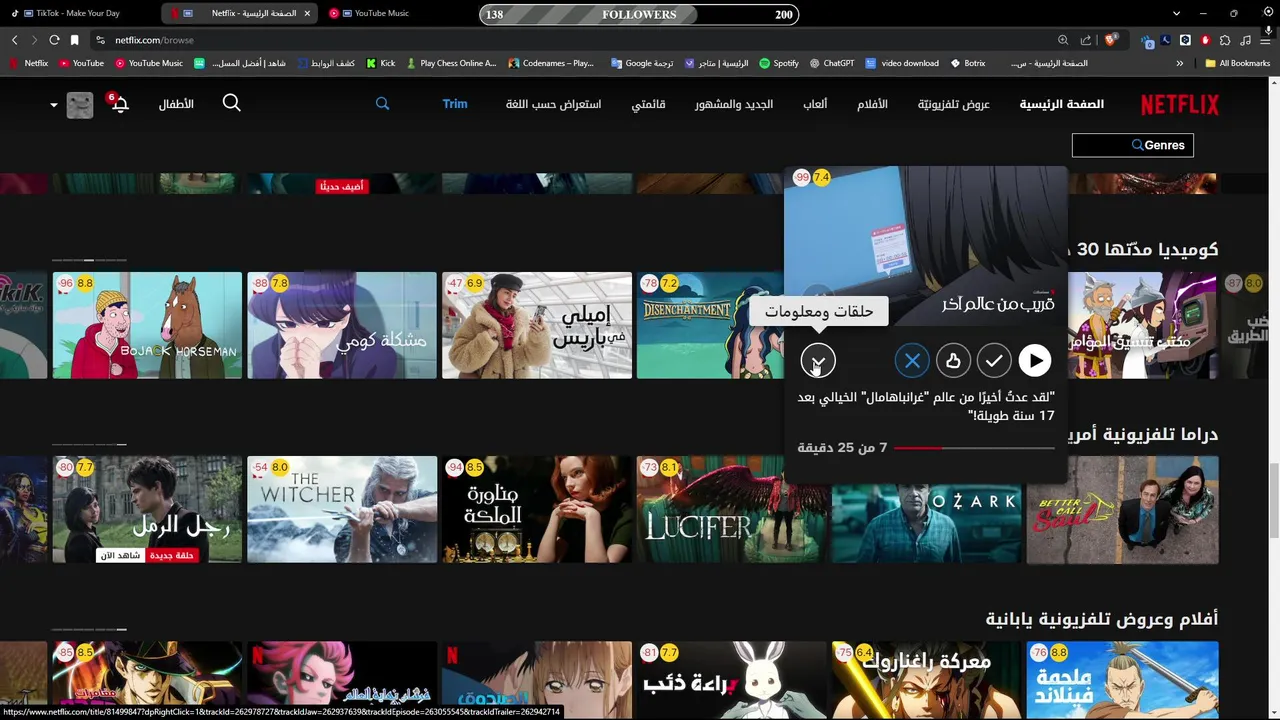Open tab search dropdown arrow

click(1176, 14)
